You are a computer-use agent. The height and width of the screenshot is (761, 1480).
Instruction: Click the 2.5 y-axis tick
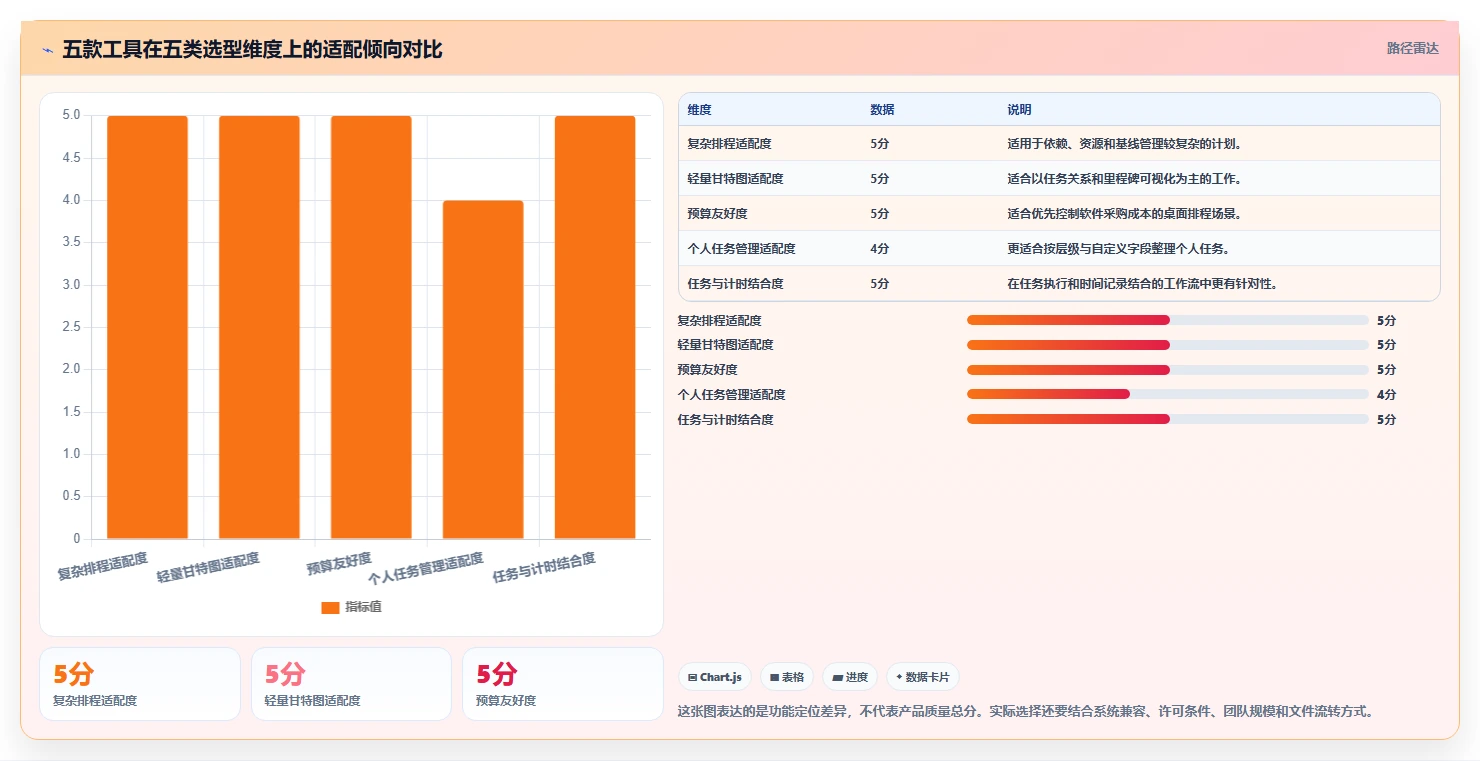71,327
